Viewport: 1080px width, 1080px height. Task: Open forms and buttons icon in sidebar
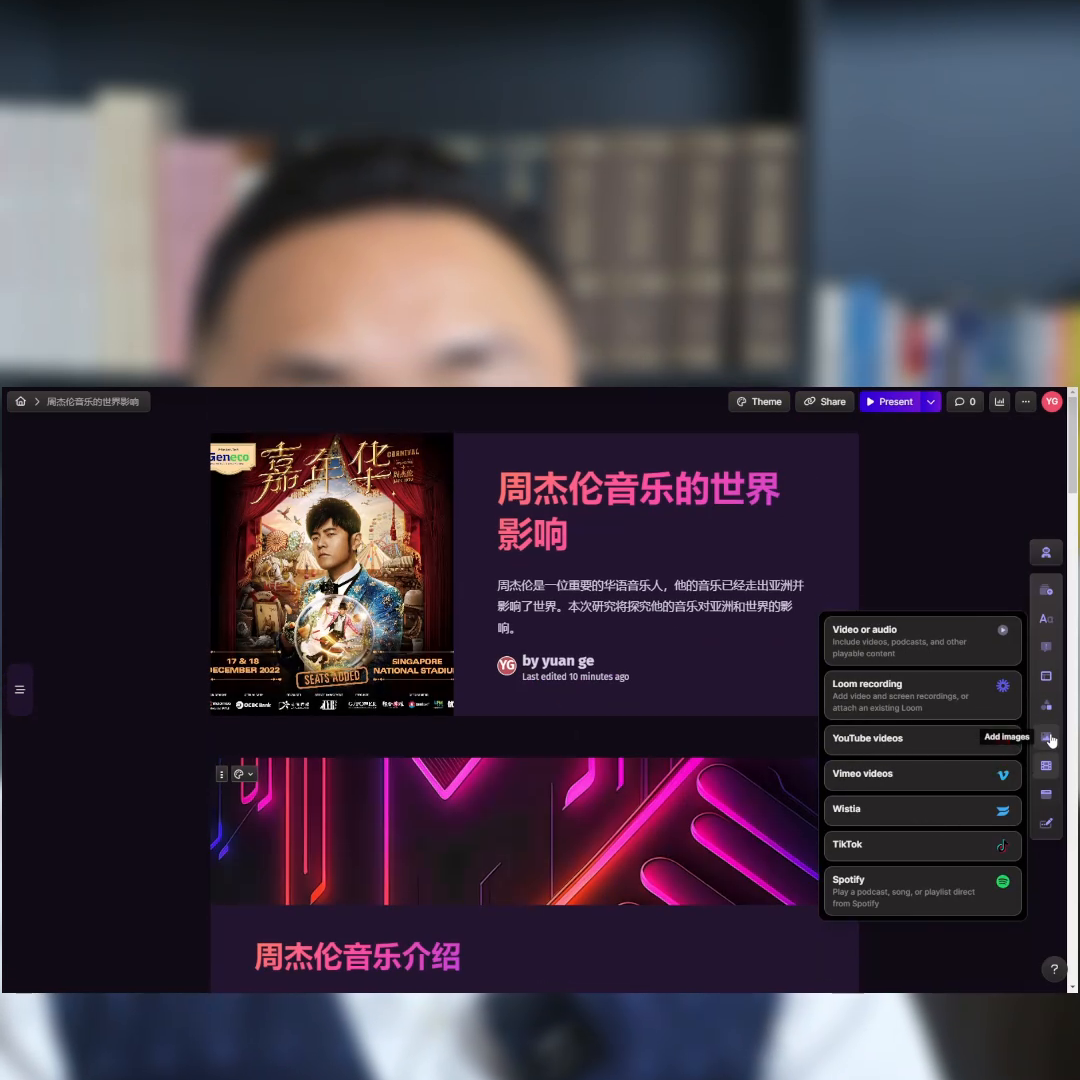pyautogui.click(x=1046, y=823)
